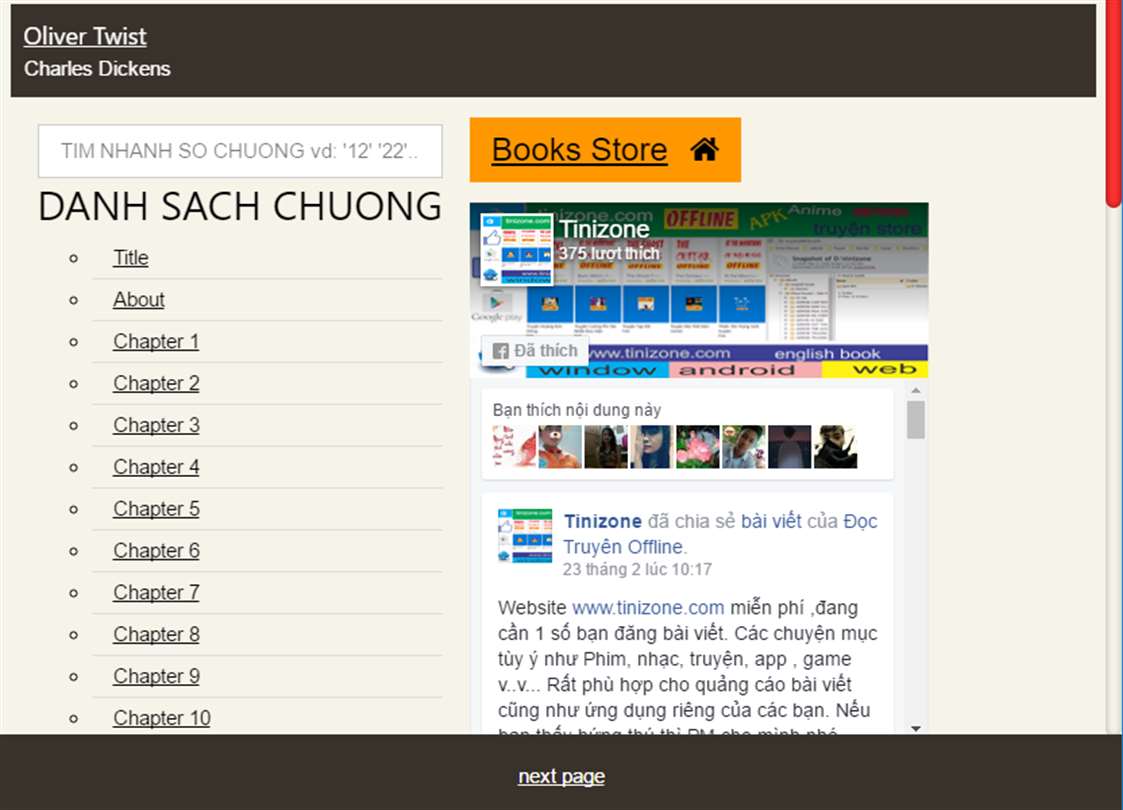Go to Chapter 3
Viewport: 1123px width, 810px height.
tap(156, 425)
